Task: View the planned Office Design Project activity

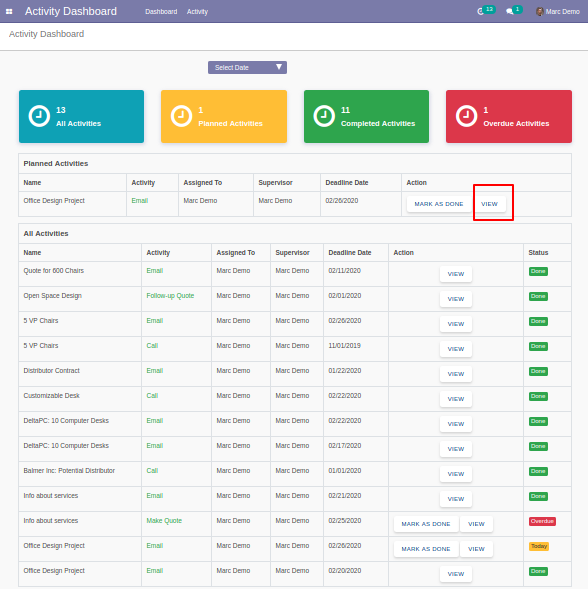Action: coord(489,204)
